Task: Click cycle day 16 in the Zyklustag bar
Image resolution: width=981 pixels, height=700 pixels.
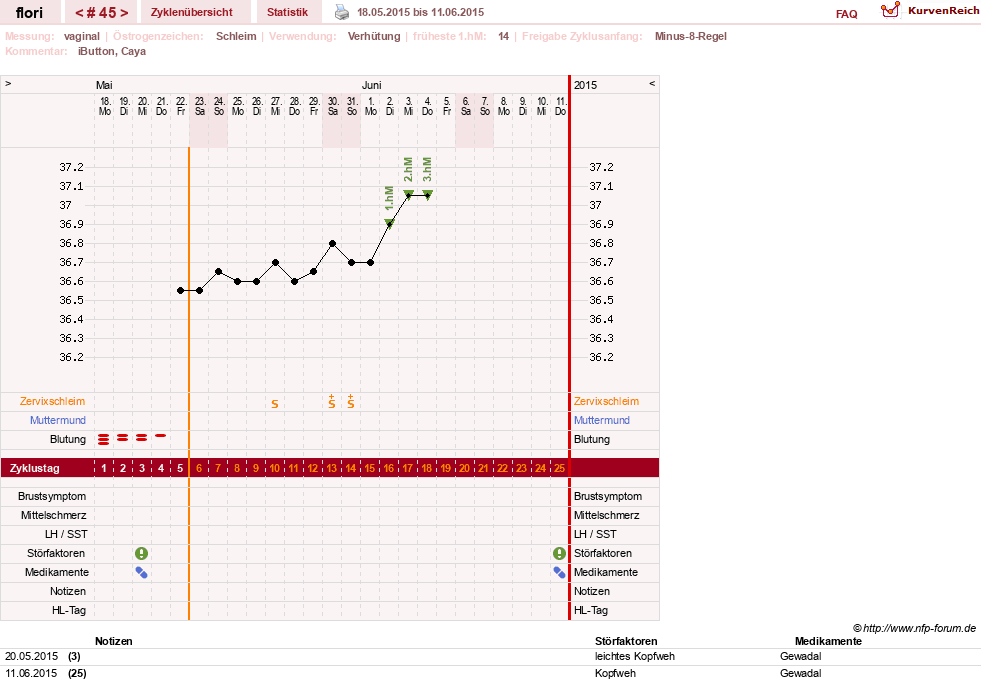Action: 389,468
